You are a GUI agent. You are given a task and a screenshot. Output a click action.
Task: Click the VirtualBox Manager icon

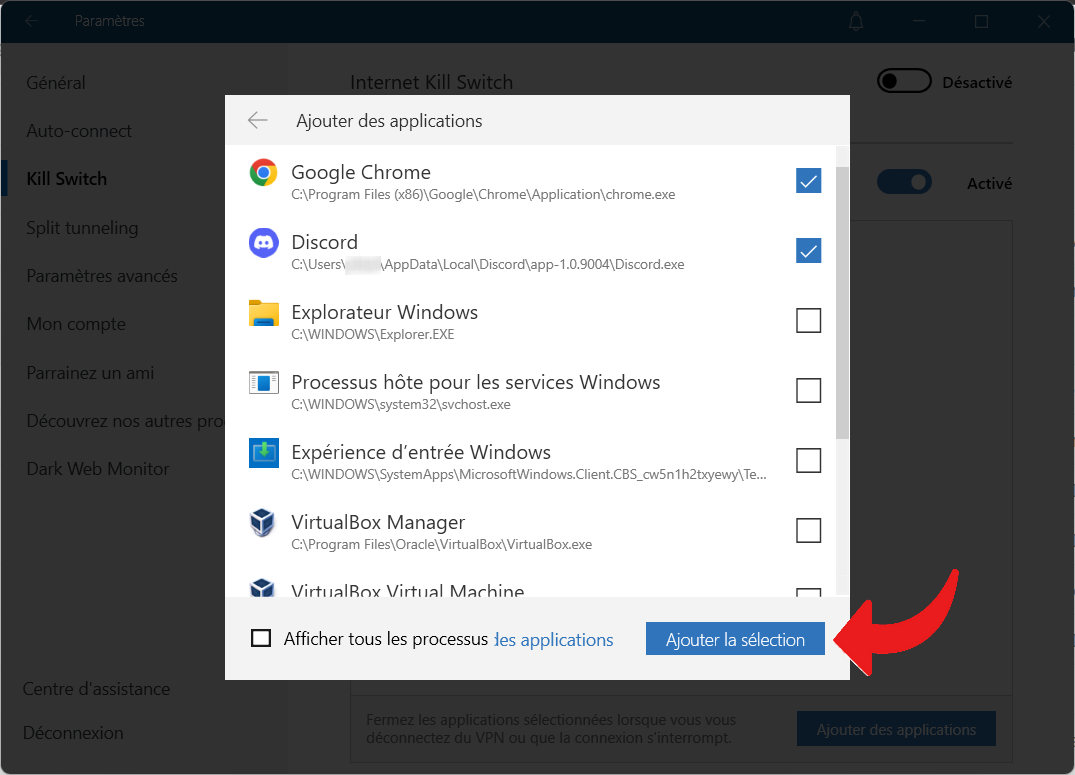click(263, 523)
